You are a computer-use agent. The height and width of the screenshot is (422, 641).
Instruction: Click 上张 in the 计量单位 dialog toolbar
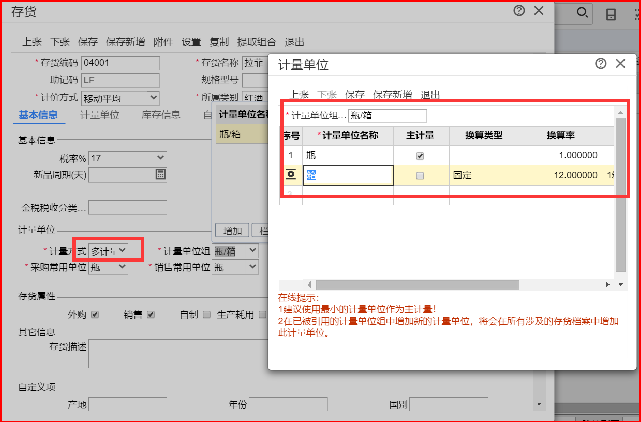coord(299,94)
